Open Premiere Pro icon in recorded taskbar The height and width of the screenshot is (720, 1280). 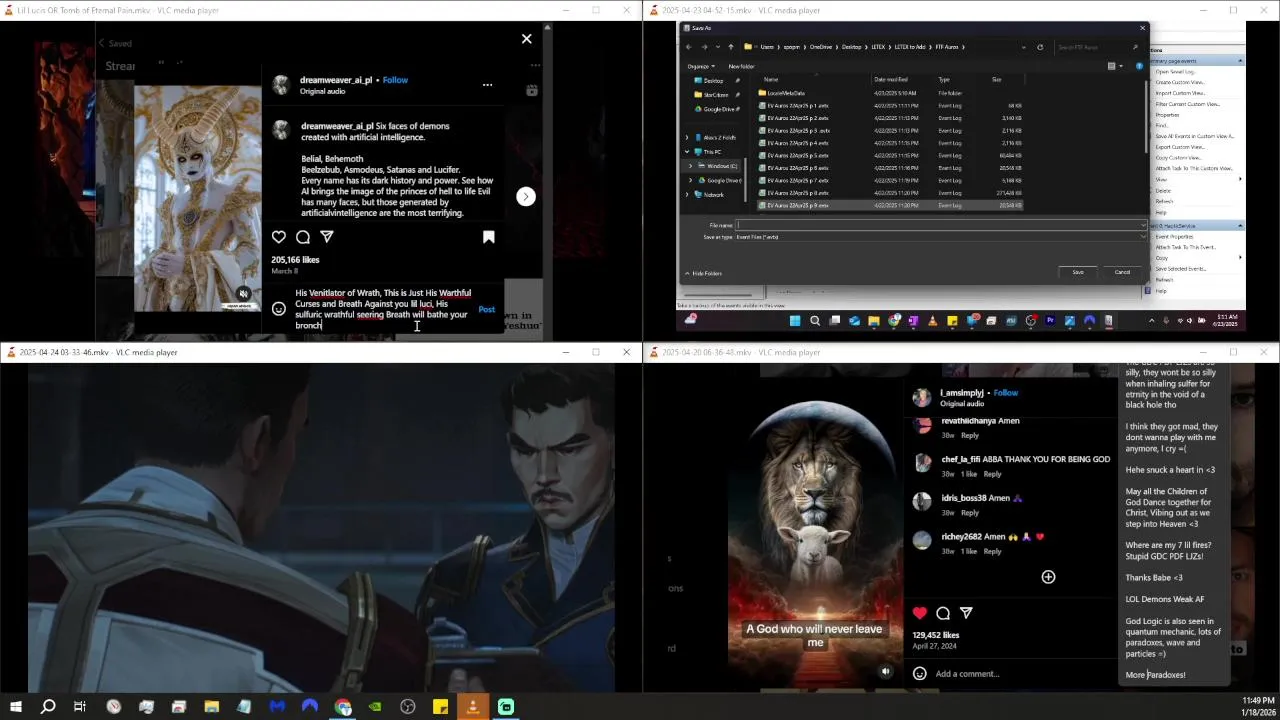(1050, 321)
